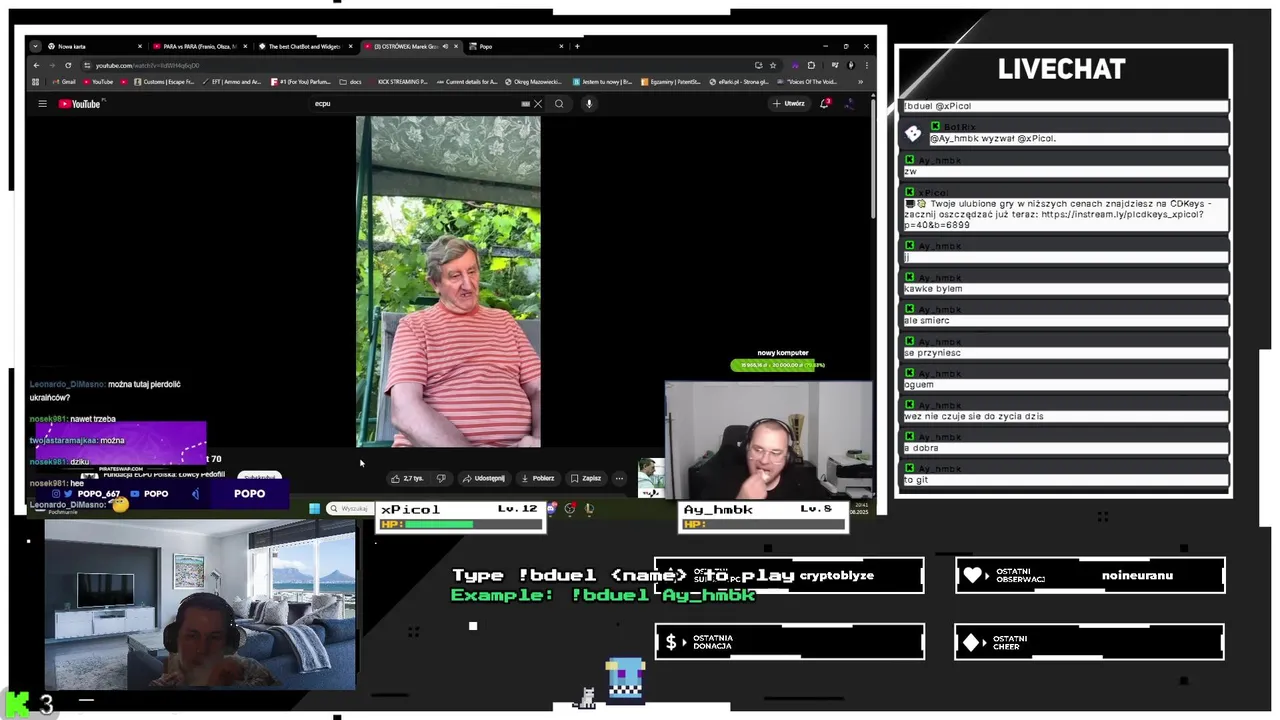Click the '!bduel @xPicol' chat message

click(1066, 105)
